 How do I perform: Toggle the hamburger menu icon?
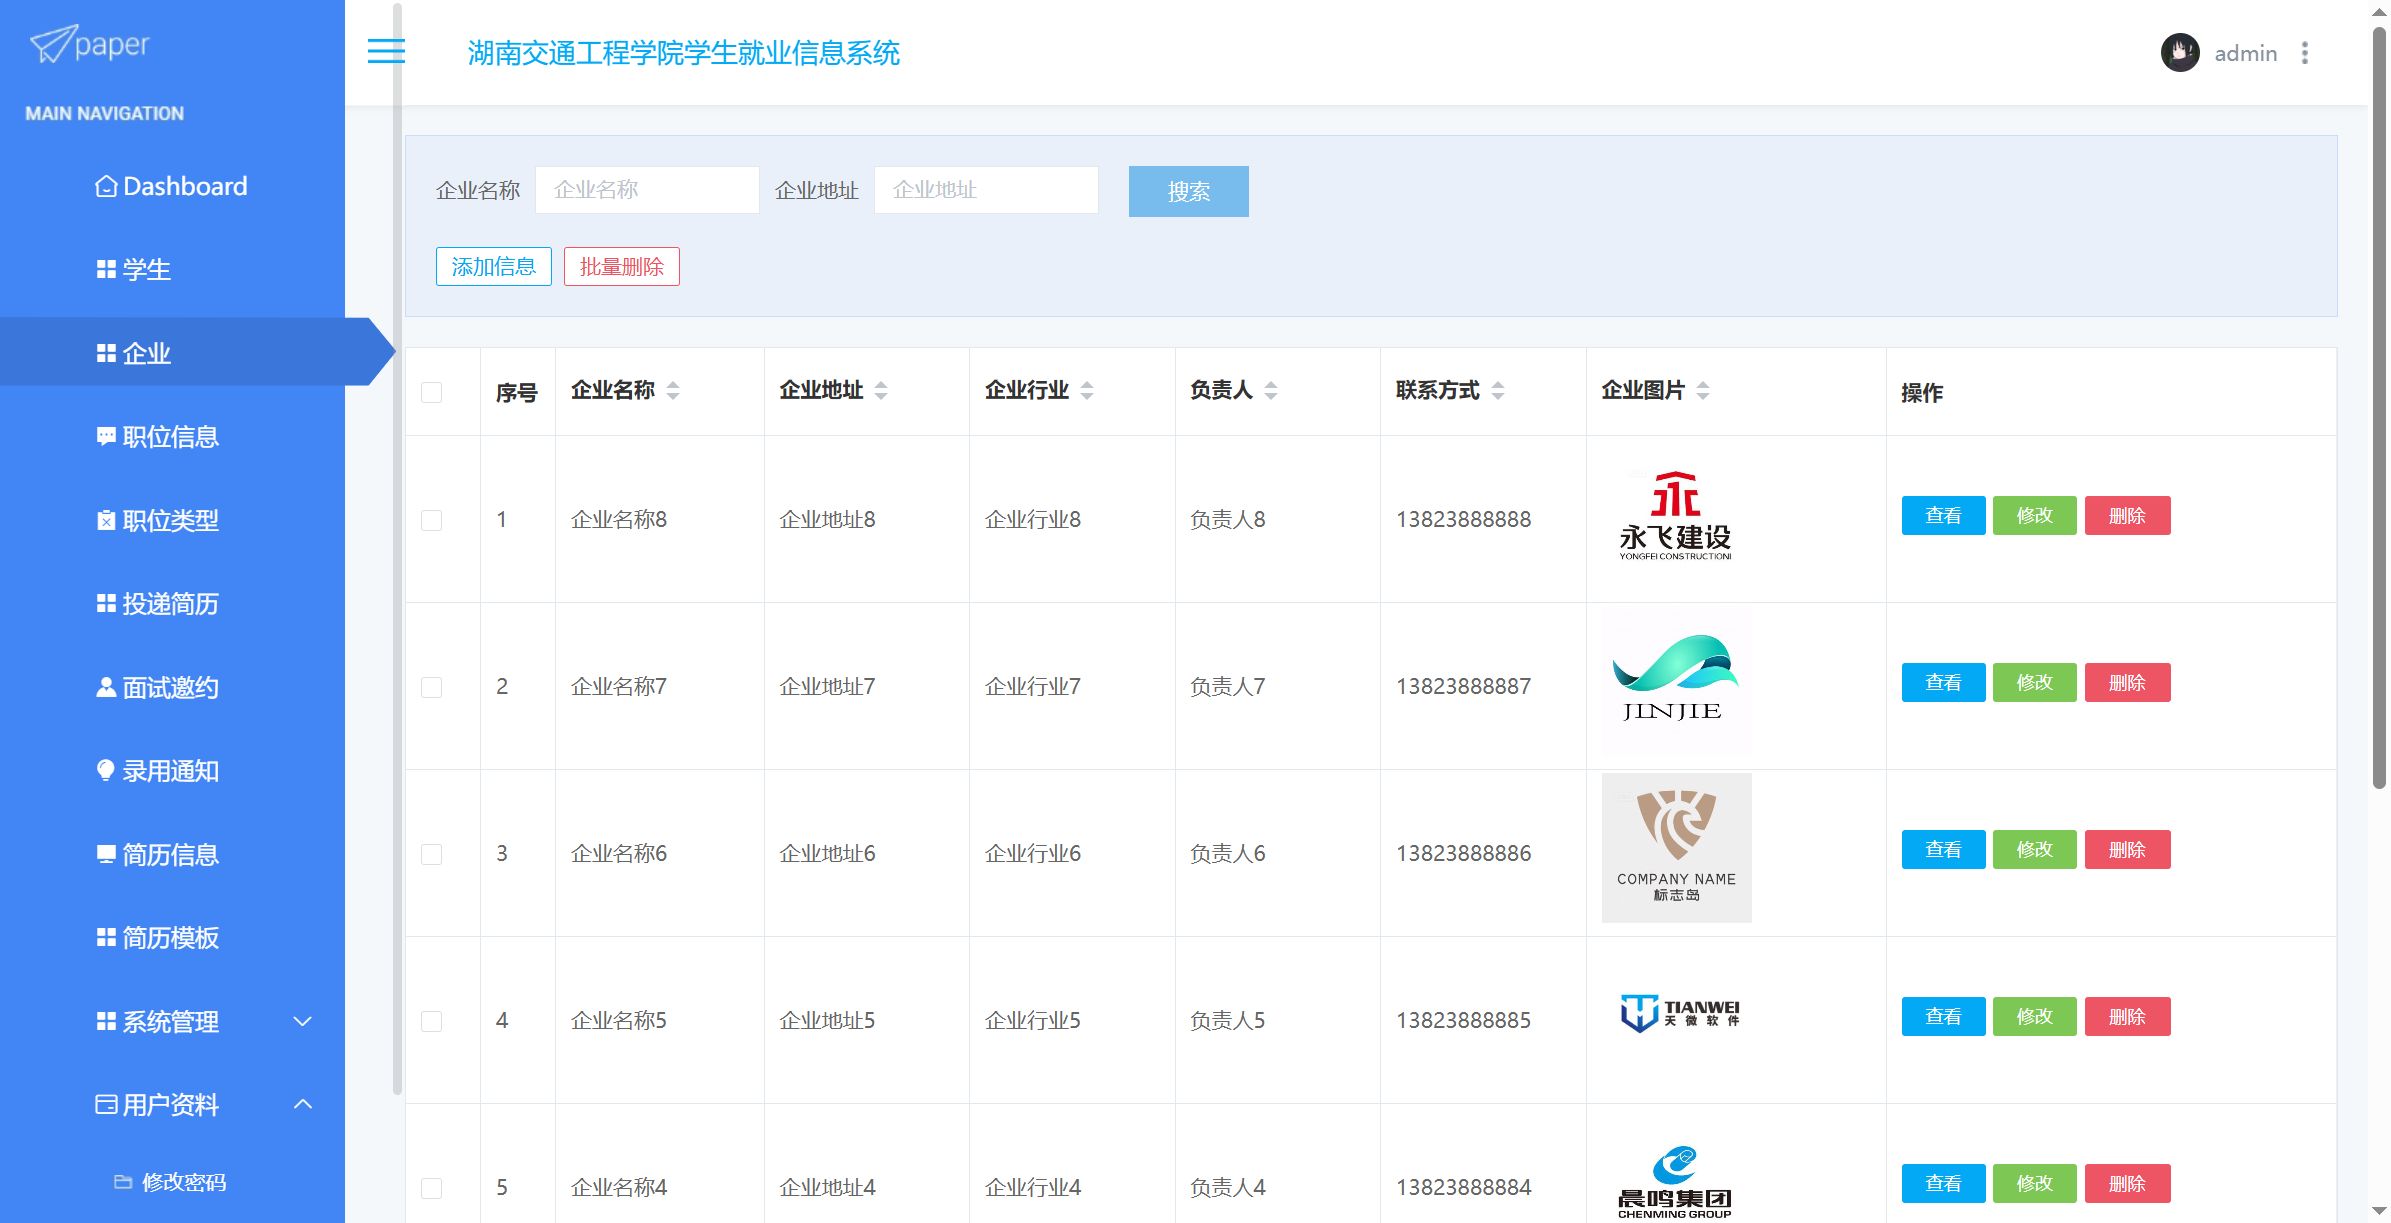click(x=386, y=51)
